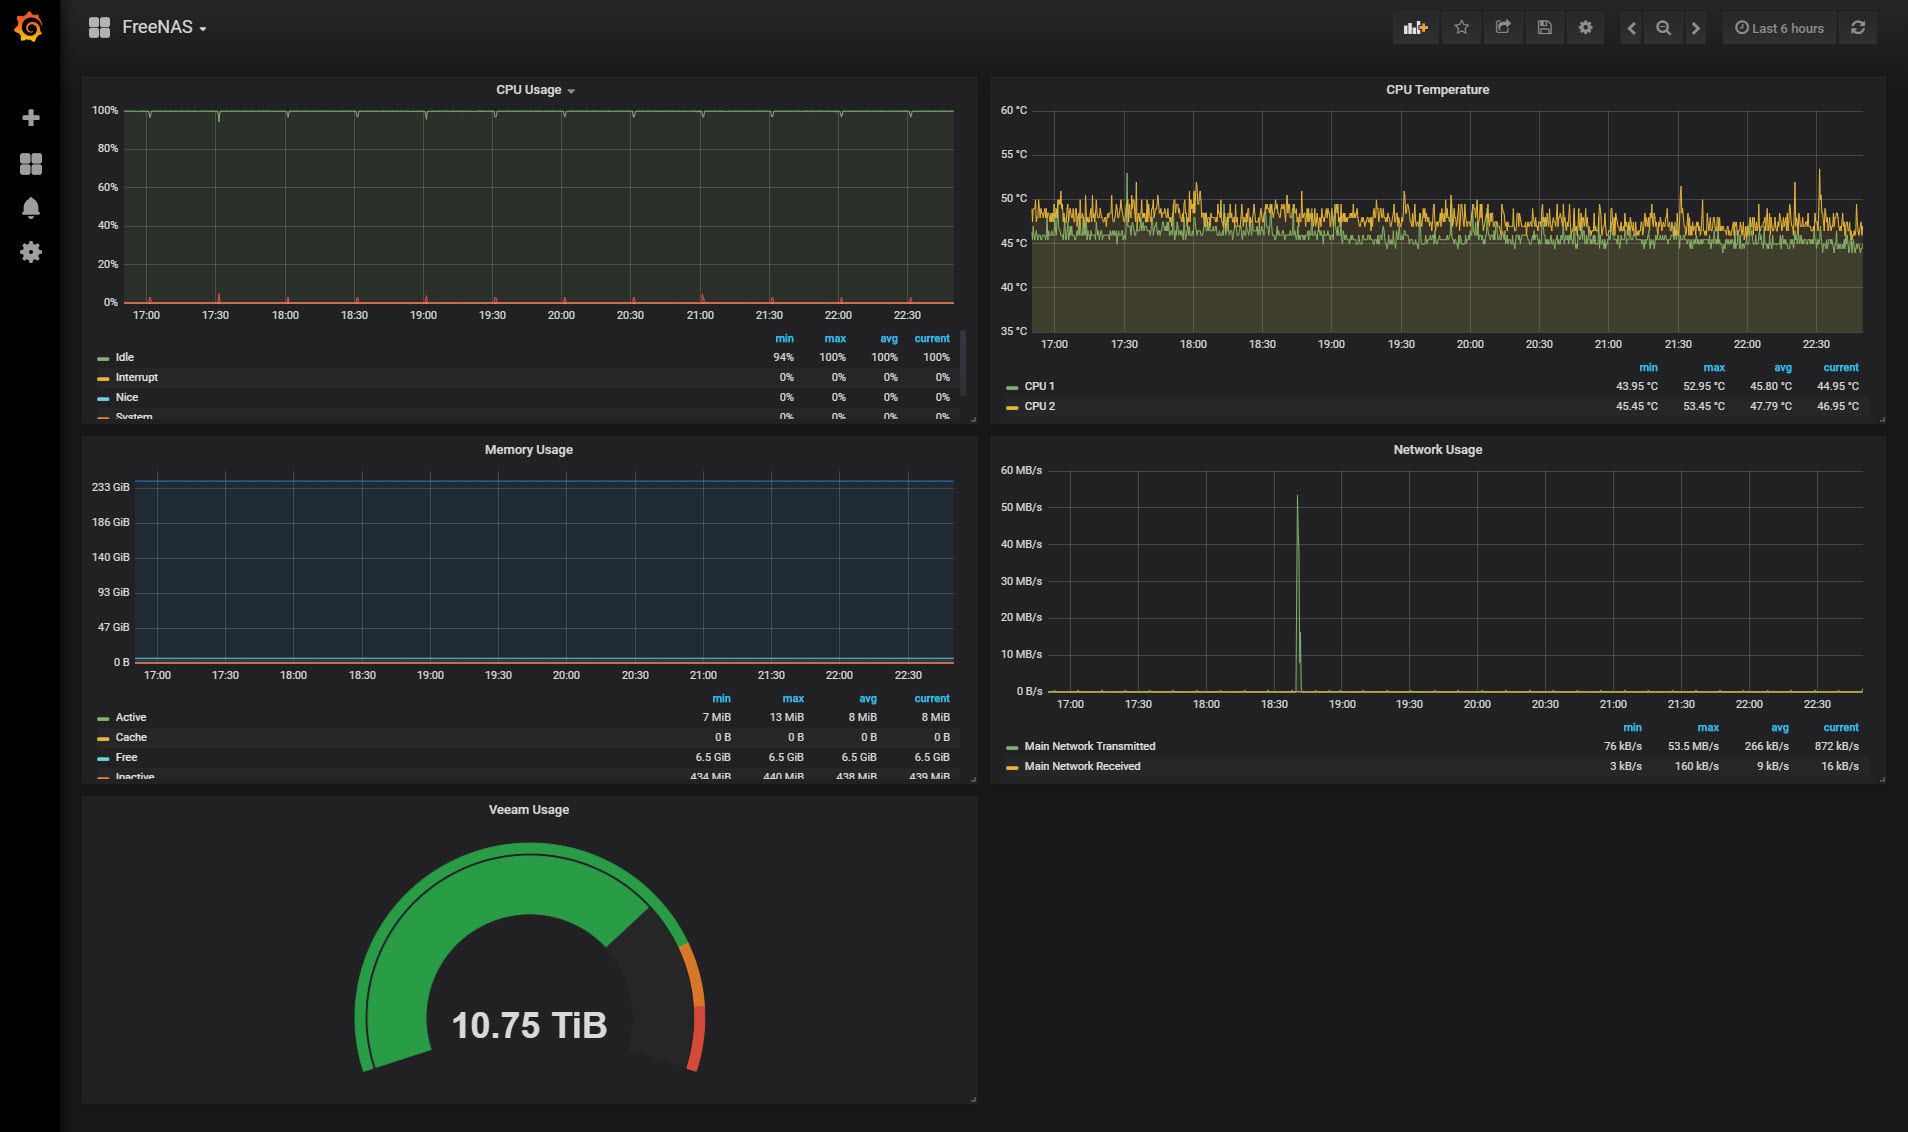The image size is (1908, 1132).
Task: Click the Add panel icon
Action: [1415, 28]
